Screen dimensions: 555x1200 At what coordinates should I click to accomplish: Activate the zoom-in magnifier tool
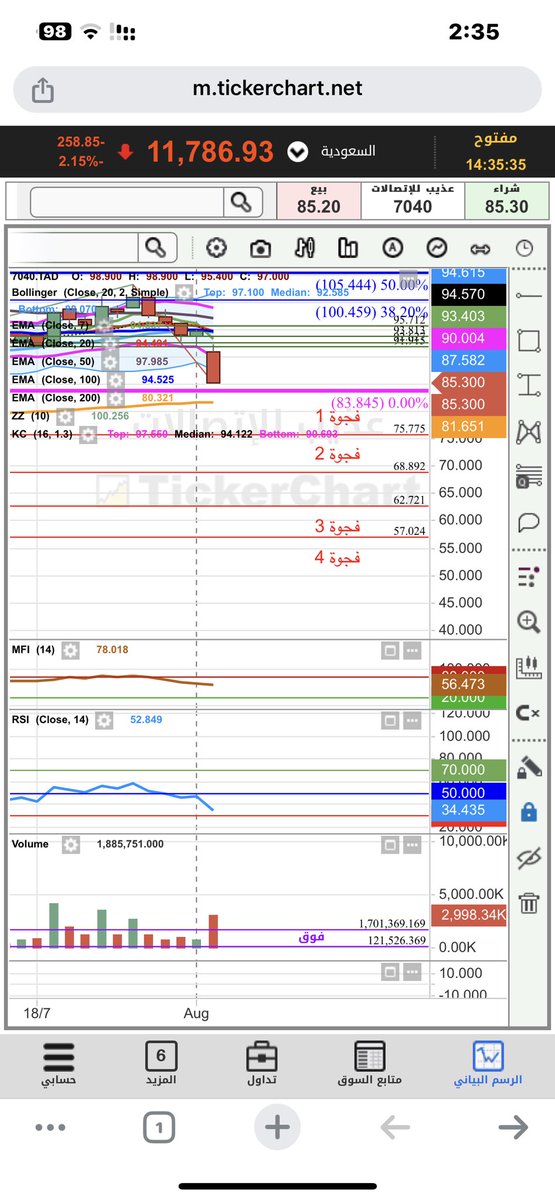(x=529, y=622)
